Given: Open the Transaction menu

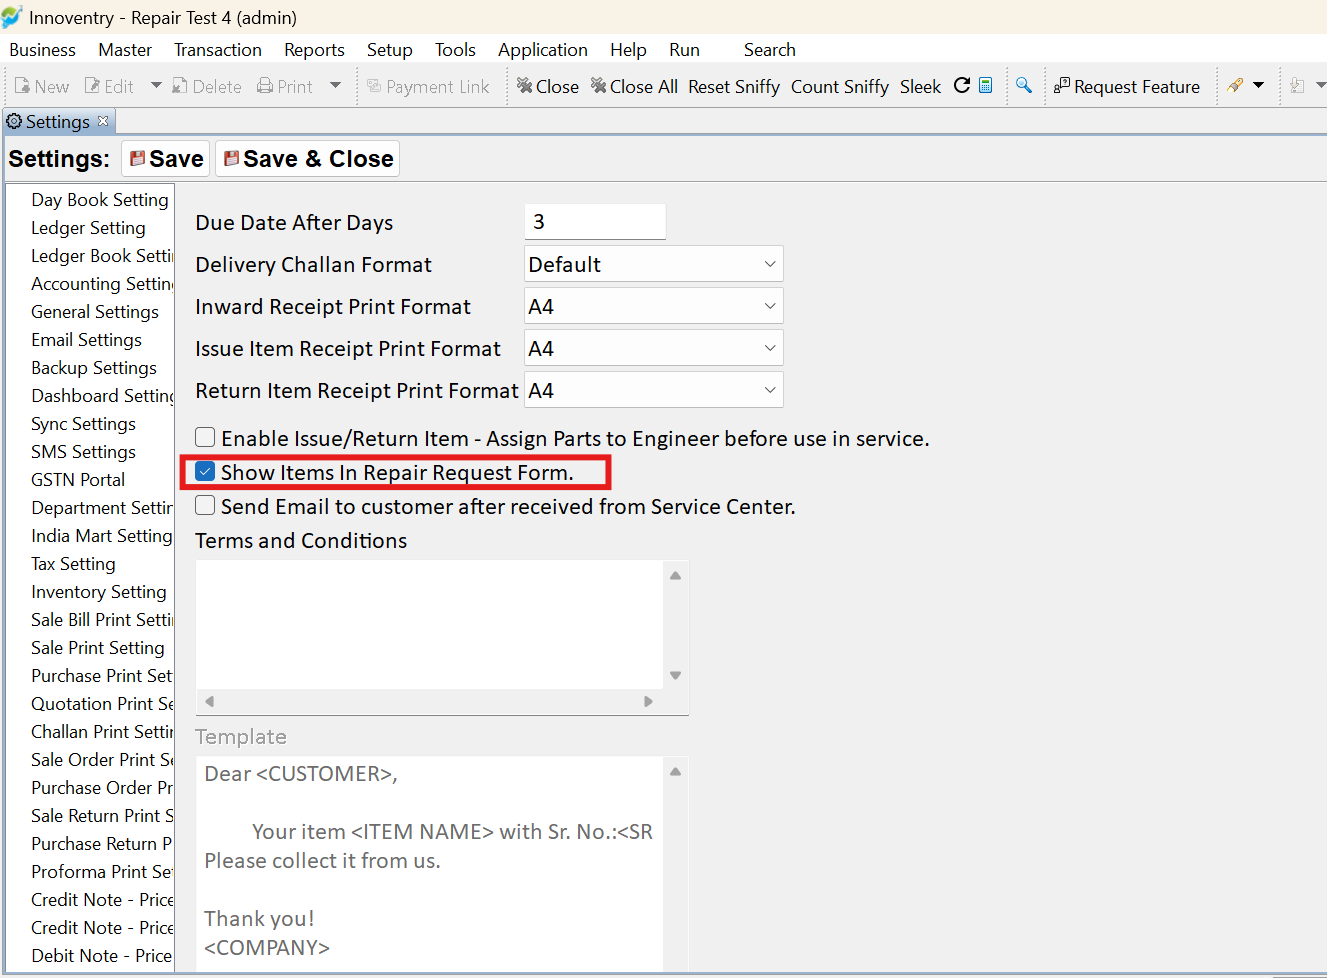Looking at the screenshot, I should 218,50.
